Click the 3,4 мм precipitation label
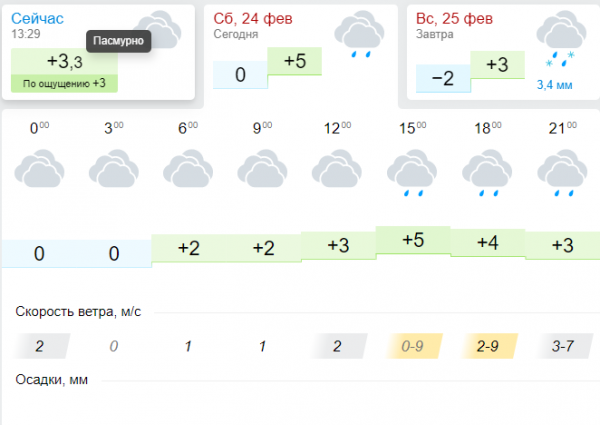 [x=554, y=85]
